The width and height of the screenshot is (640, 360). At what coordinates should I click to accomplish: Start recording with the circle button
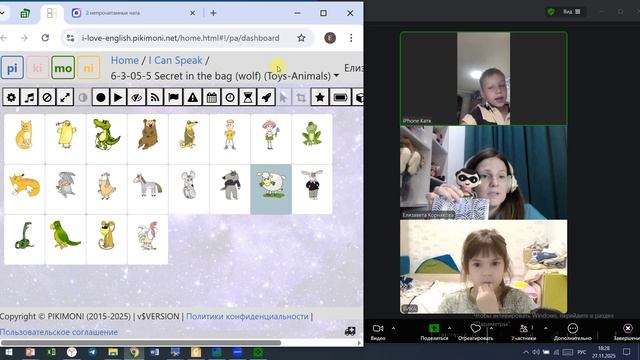[100, 98]
